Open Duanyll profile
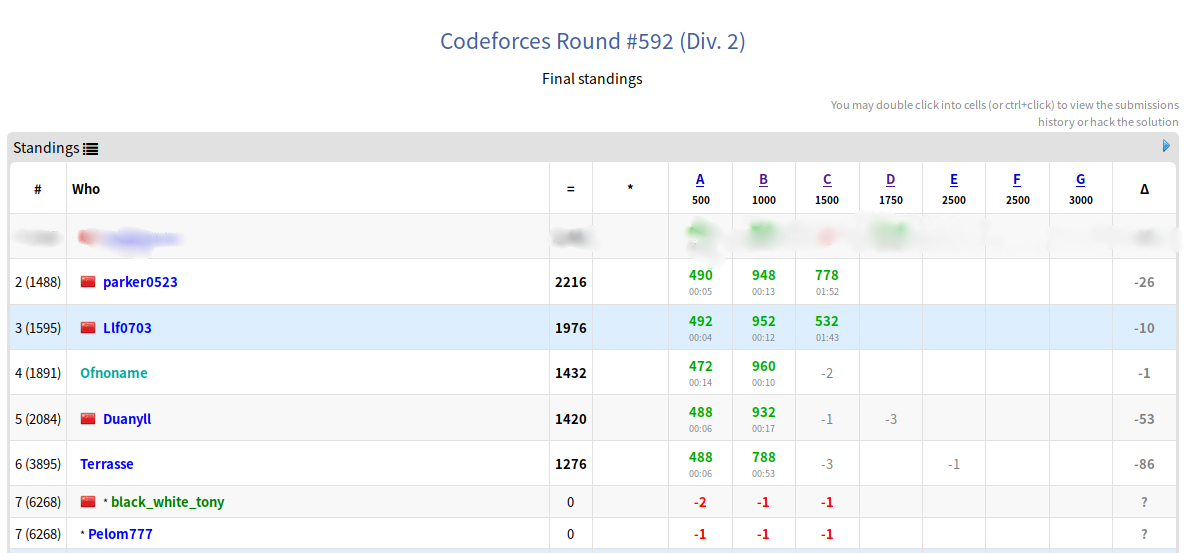This screenshot has height=553, width=1188. click(x=127, y=419)
